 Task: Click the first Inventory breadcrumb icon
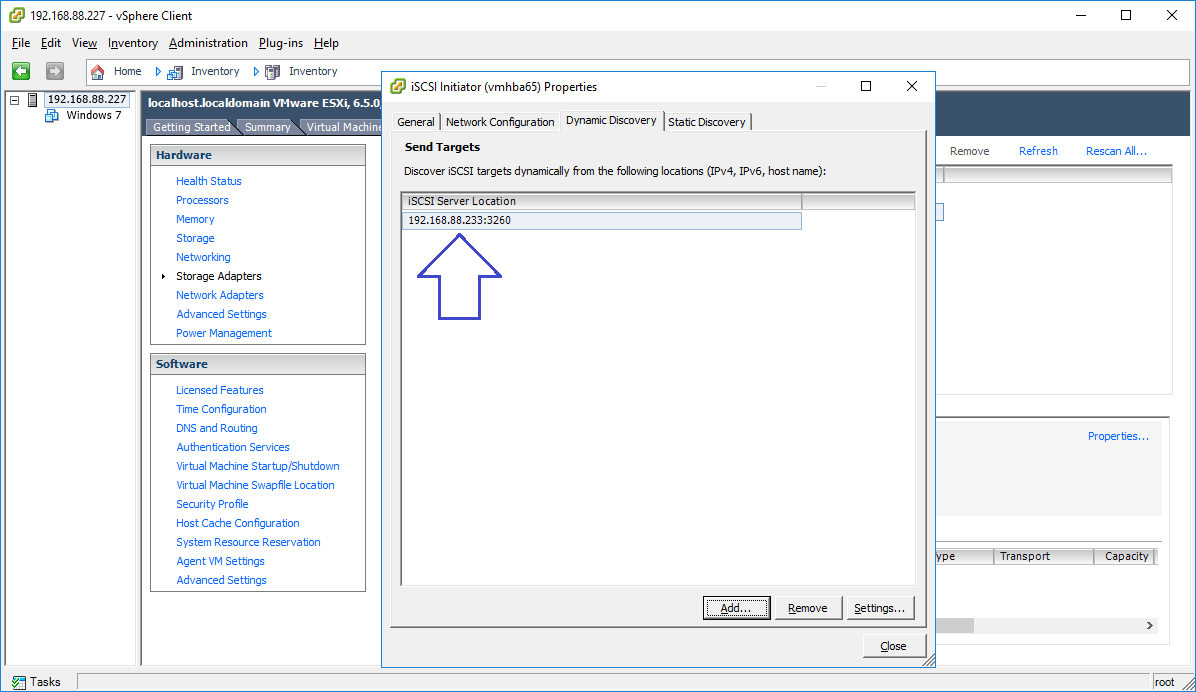click(175, 72)
